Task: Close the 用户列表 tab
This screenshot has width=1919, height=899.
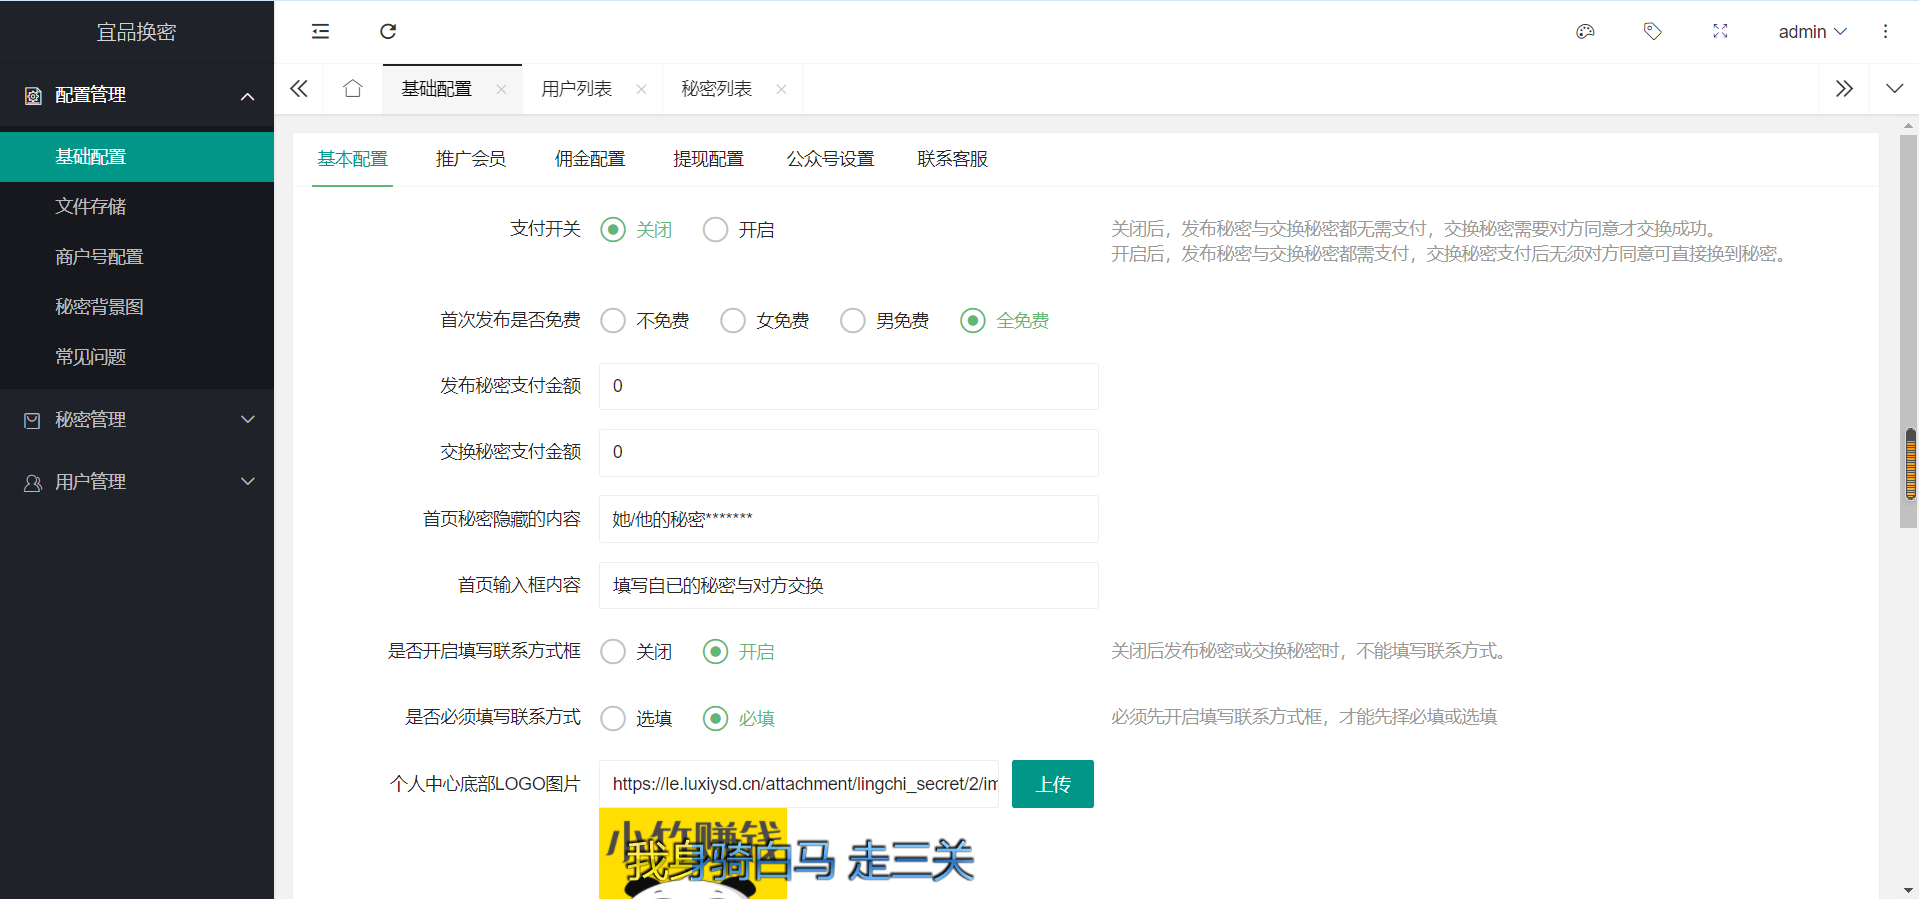Action: (x=641, y=90)
